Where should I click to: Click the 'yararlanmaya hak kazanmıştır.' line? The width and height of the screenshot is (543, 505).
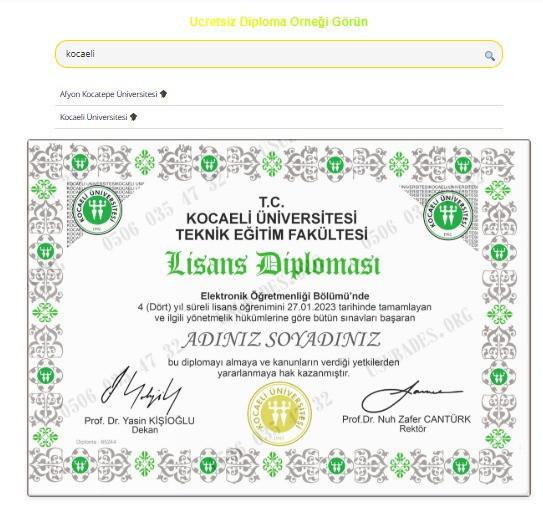284,373
